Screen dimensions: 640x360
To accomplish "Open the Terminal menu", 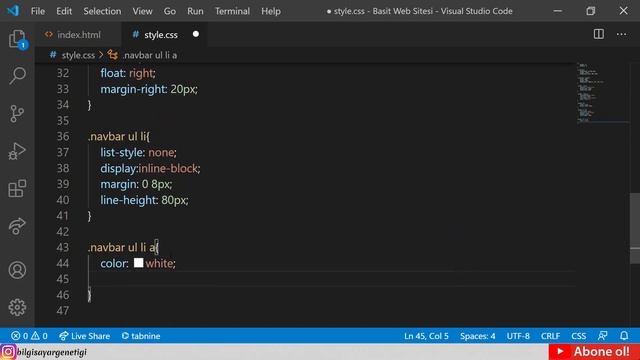I will pos(232,11).
